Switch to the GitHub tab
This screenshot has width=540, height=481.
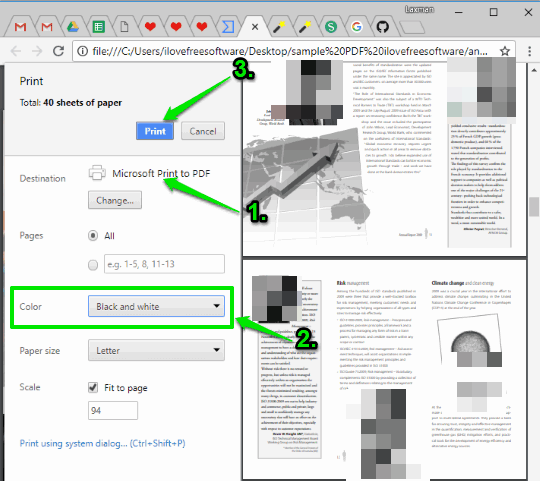coord(382,27)
